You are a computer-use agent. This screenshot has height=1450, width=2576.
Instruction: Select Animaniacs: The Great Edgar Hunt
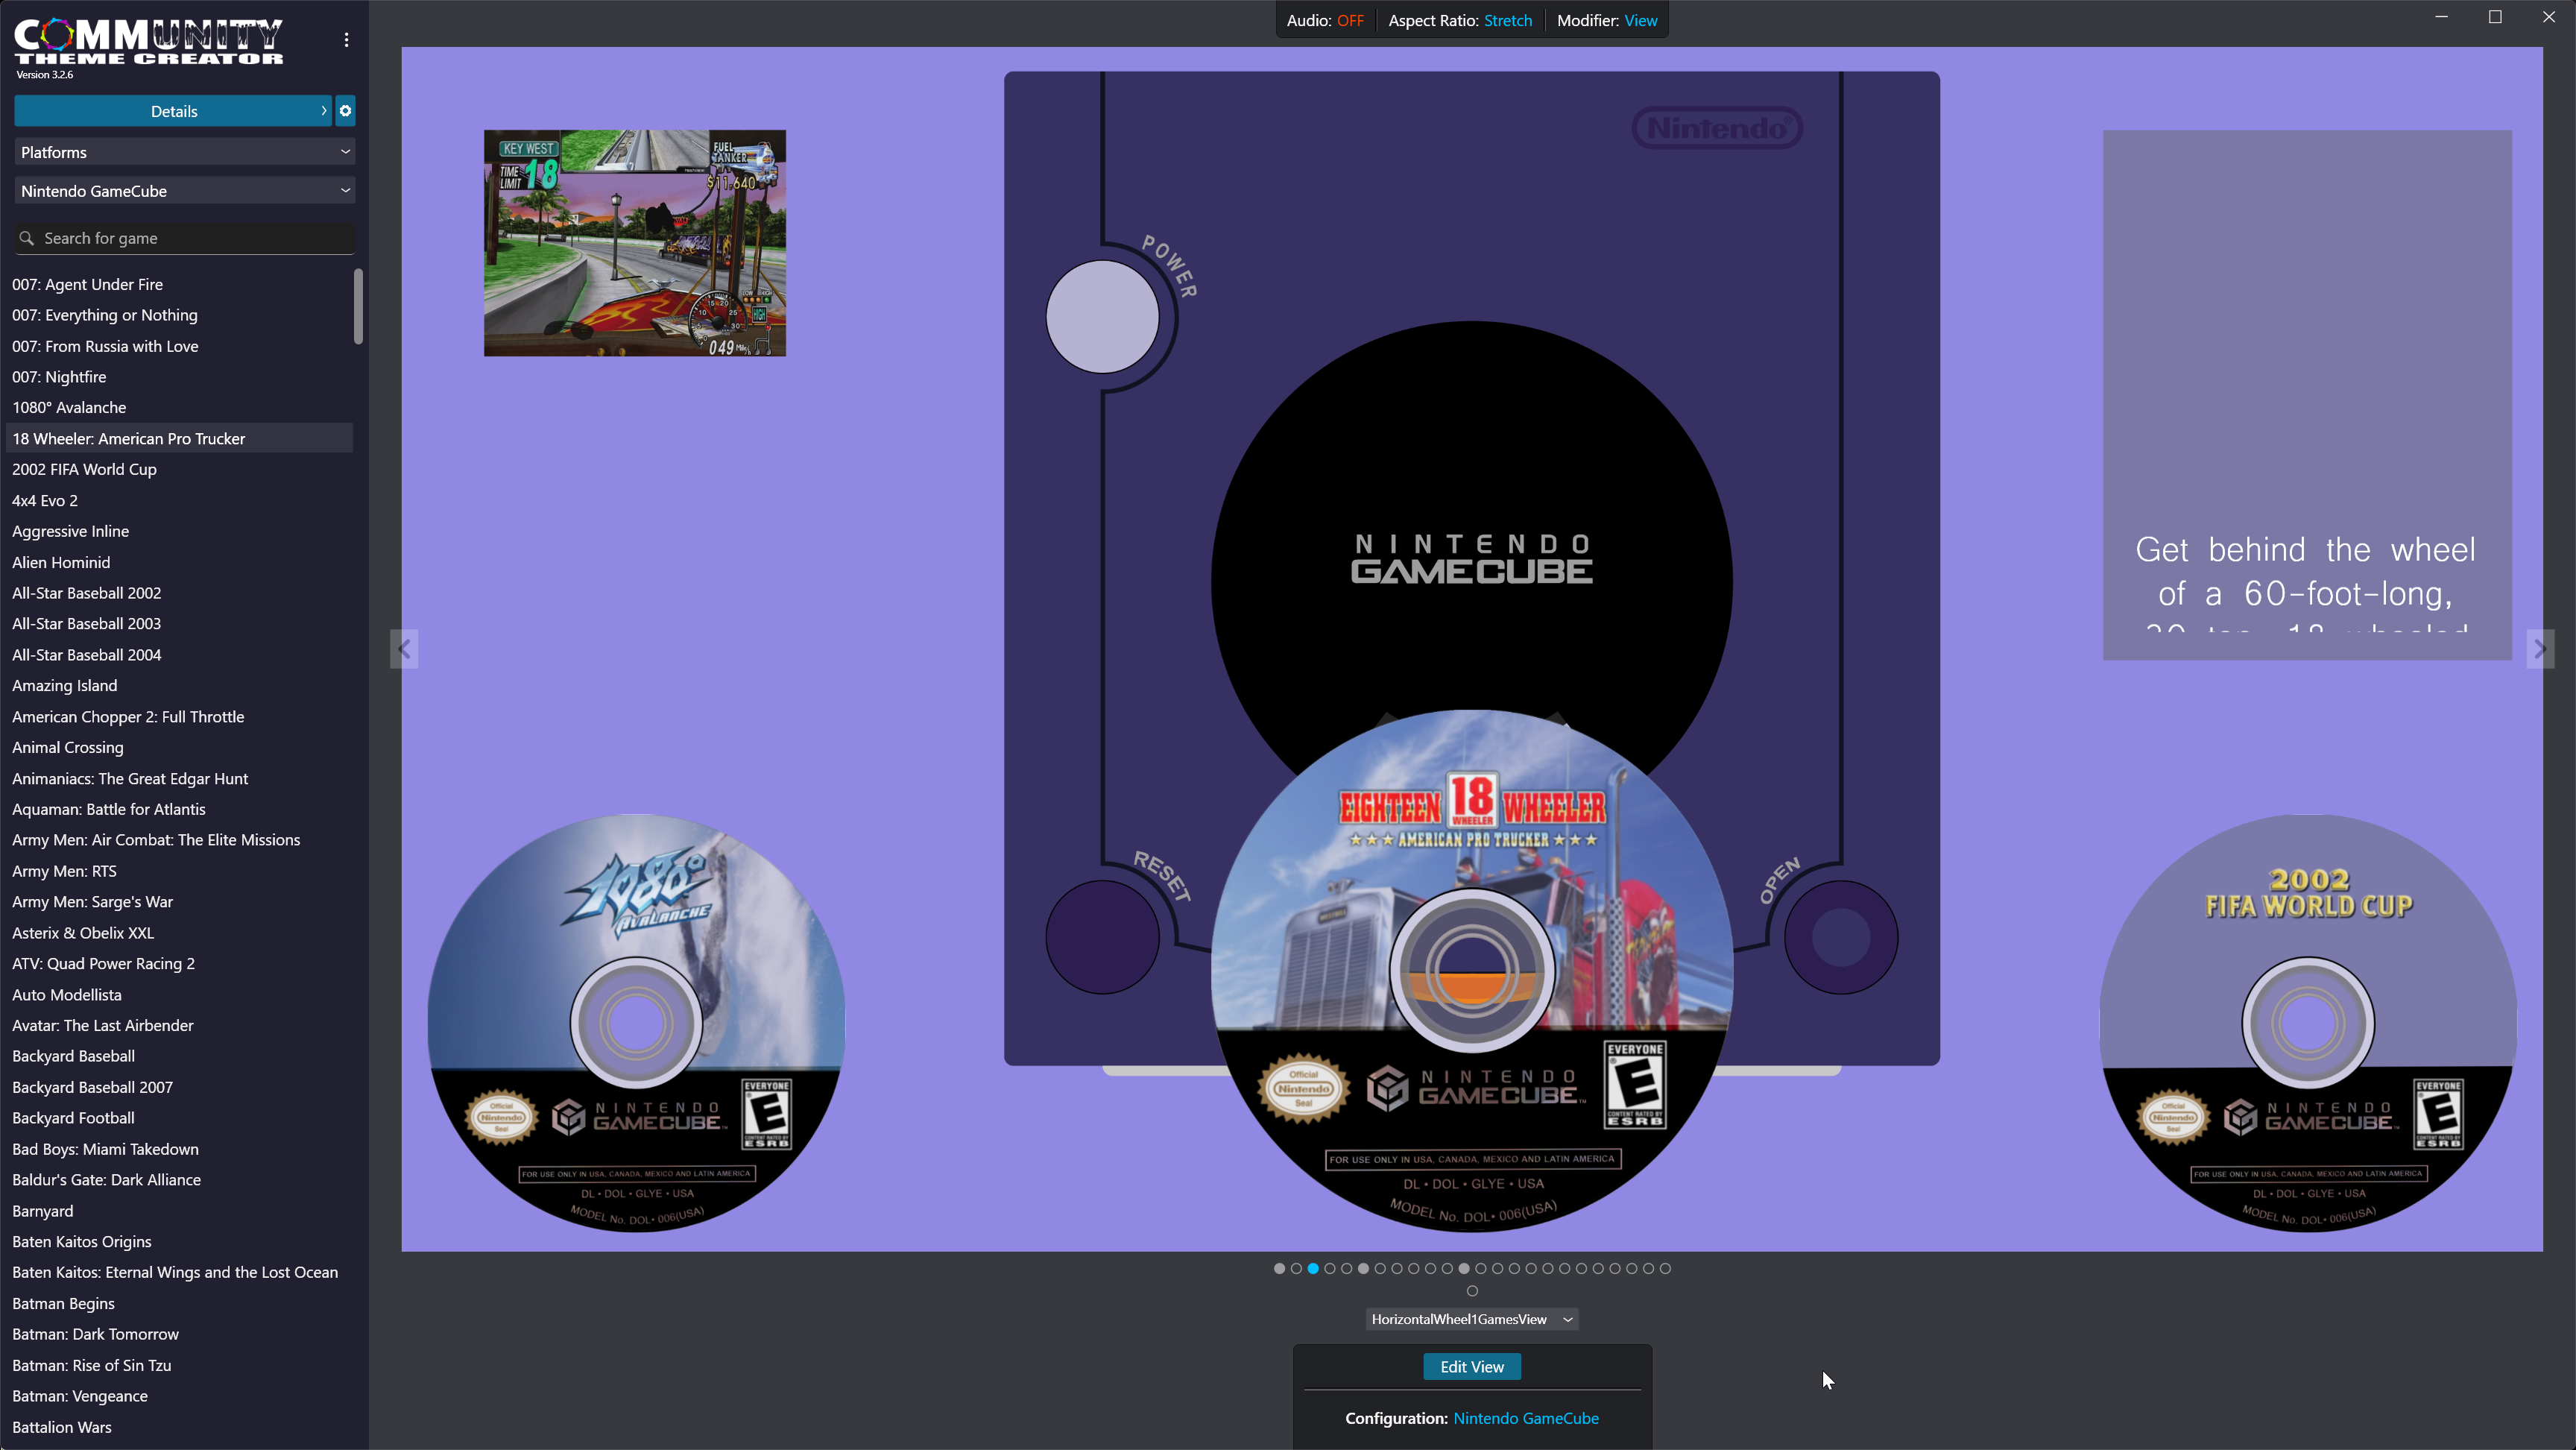130,778
